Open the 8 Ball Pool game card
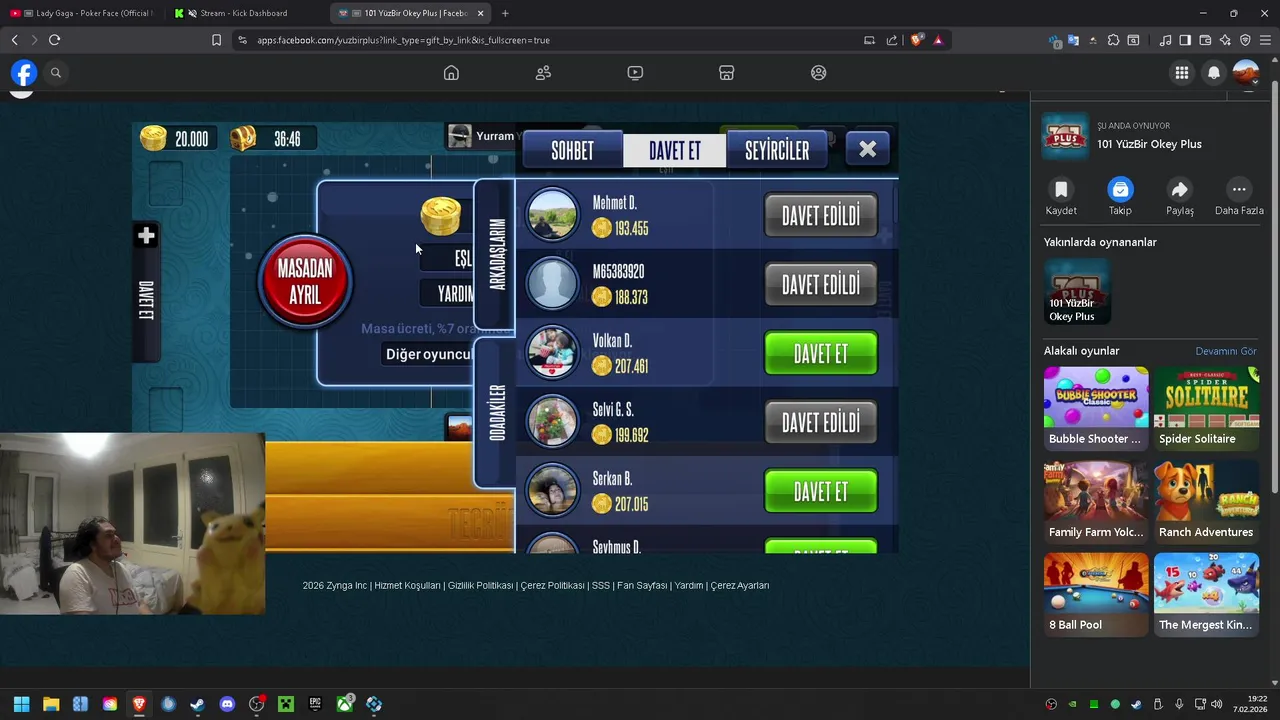Screen dimensions: 1280x720 click(1096, 594)
